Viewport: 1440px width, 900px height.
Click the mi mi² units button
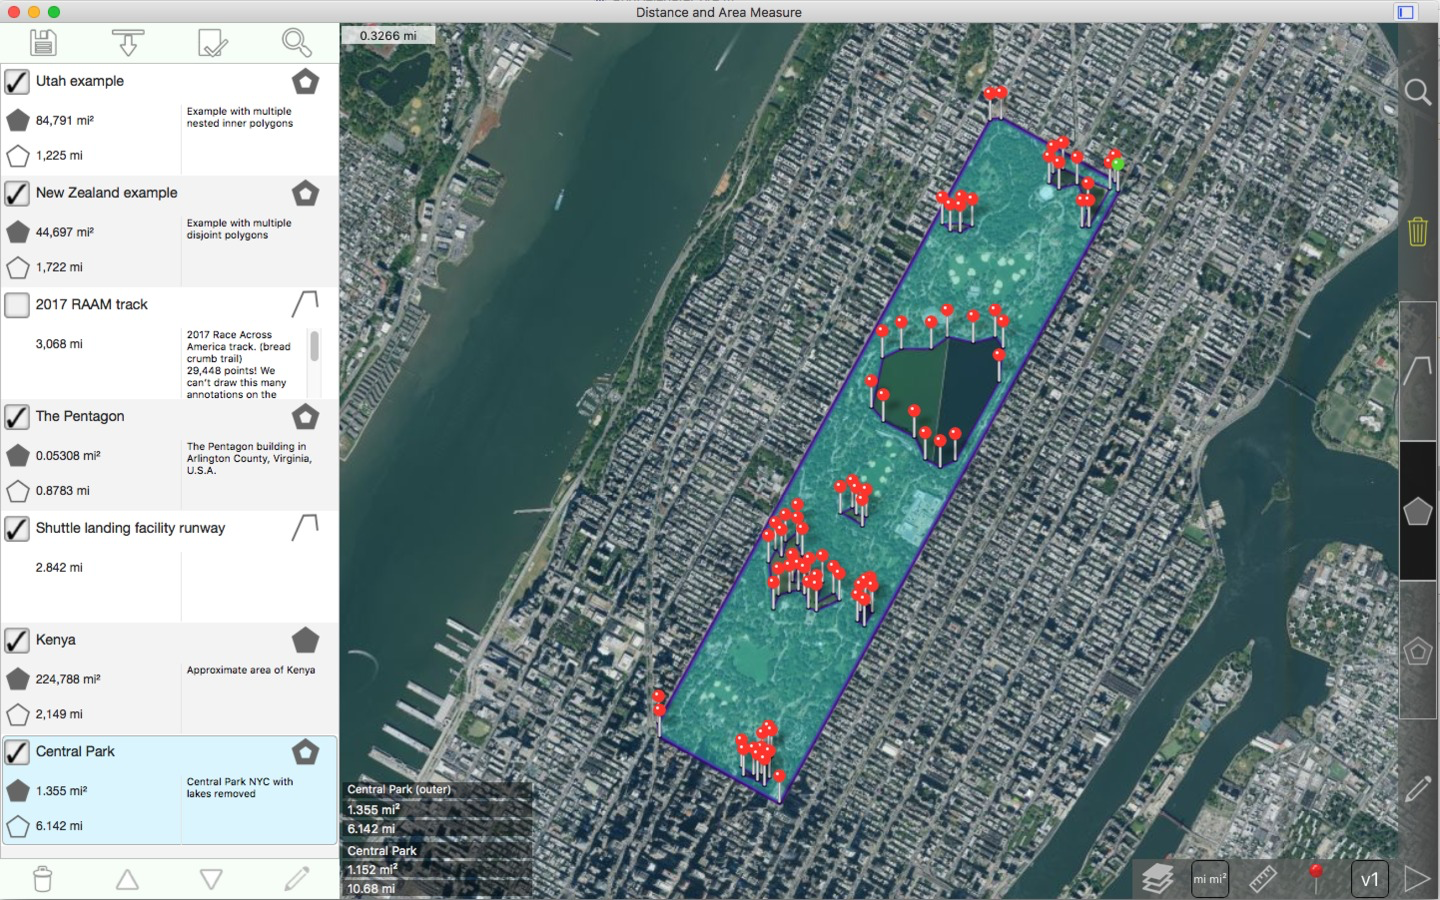pyautogui.click(x=1210, y=879)
